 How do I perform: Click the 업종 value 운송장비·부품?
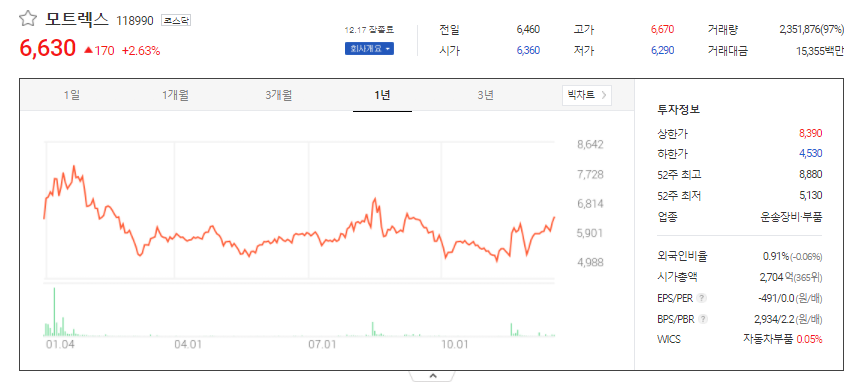pyautogui.click(x=791, y=217)
